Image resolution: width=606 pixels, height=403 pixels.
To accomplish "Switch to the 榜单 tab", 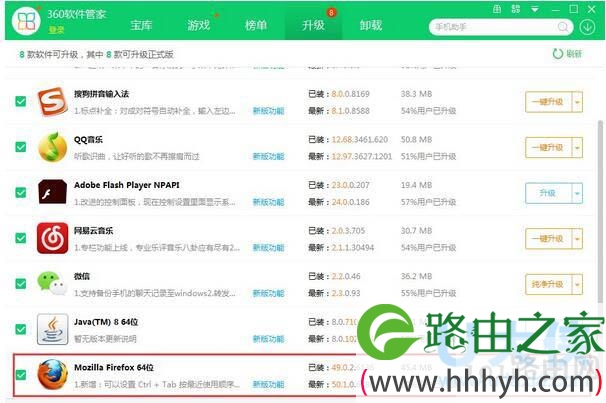I will 256,26.
